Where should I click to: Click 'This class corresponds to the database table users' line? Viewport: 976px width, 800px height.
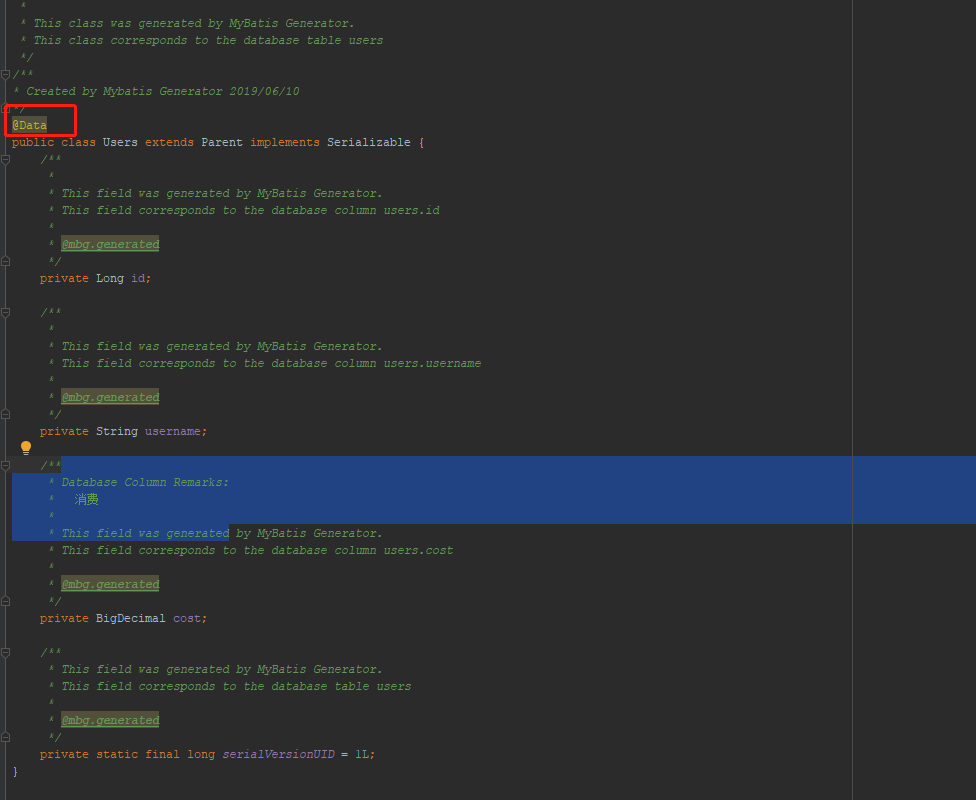(208, 40)
